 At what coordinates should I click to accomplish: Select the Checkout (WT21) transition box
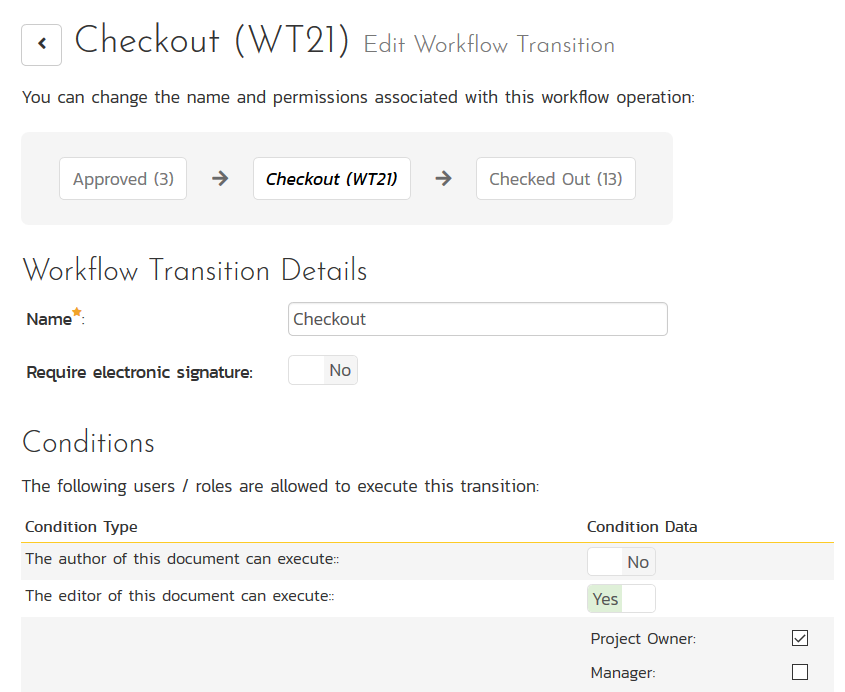tap(331, 179)
